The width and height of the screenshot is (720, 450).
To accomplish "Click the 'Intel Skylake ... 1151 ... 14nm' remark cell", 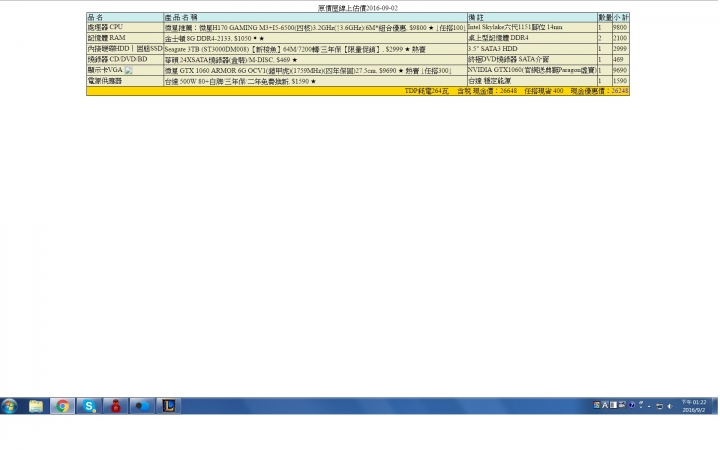I will tap(532, 27).
